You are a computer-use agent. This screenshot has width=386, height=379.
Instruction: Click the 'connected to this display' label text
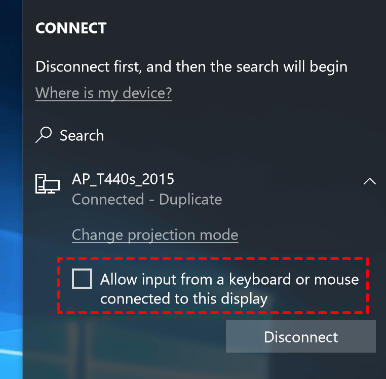[x=184, y=299]
